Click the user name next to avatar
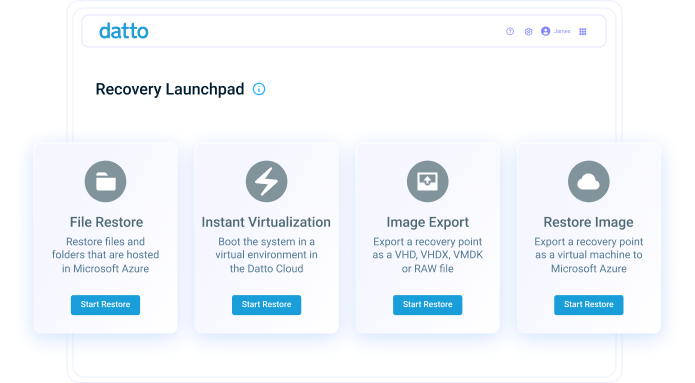 point(562,31)
